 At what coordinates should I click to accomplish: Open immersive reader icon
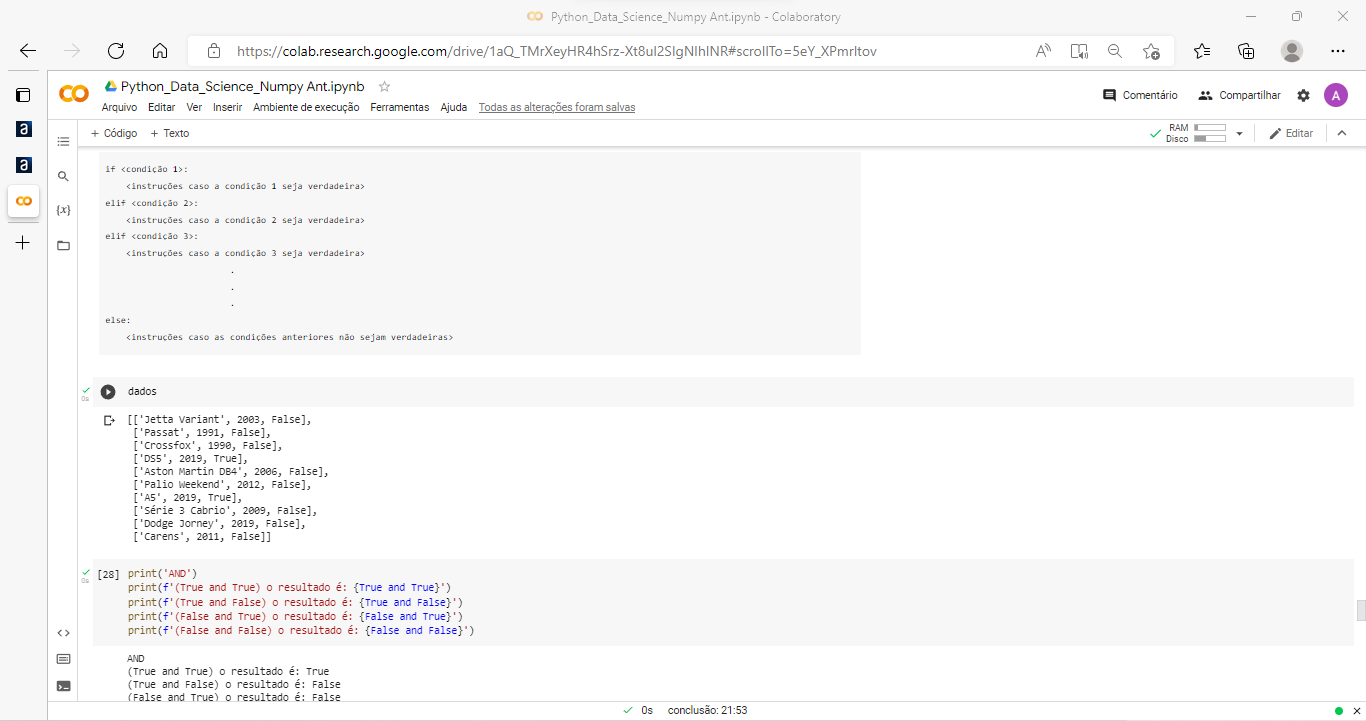tap(1079, 51)
